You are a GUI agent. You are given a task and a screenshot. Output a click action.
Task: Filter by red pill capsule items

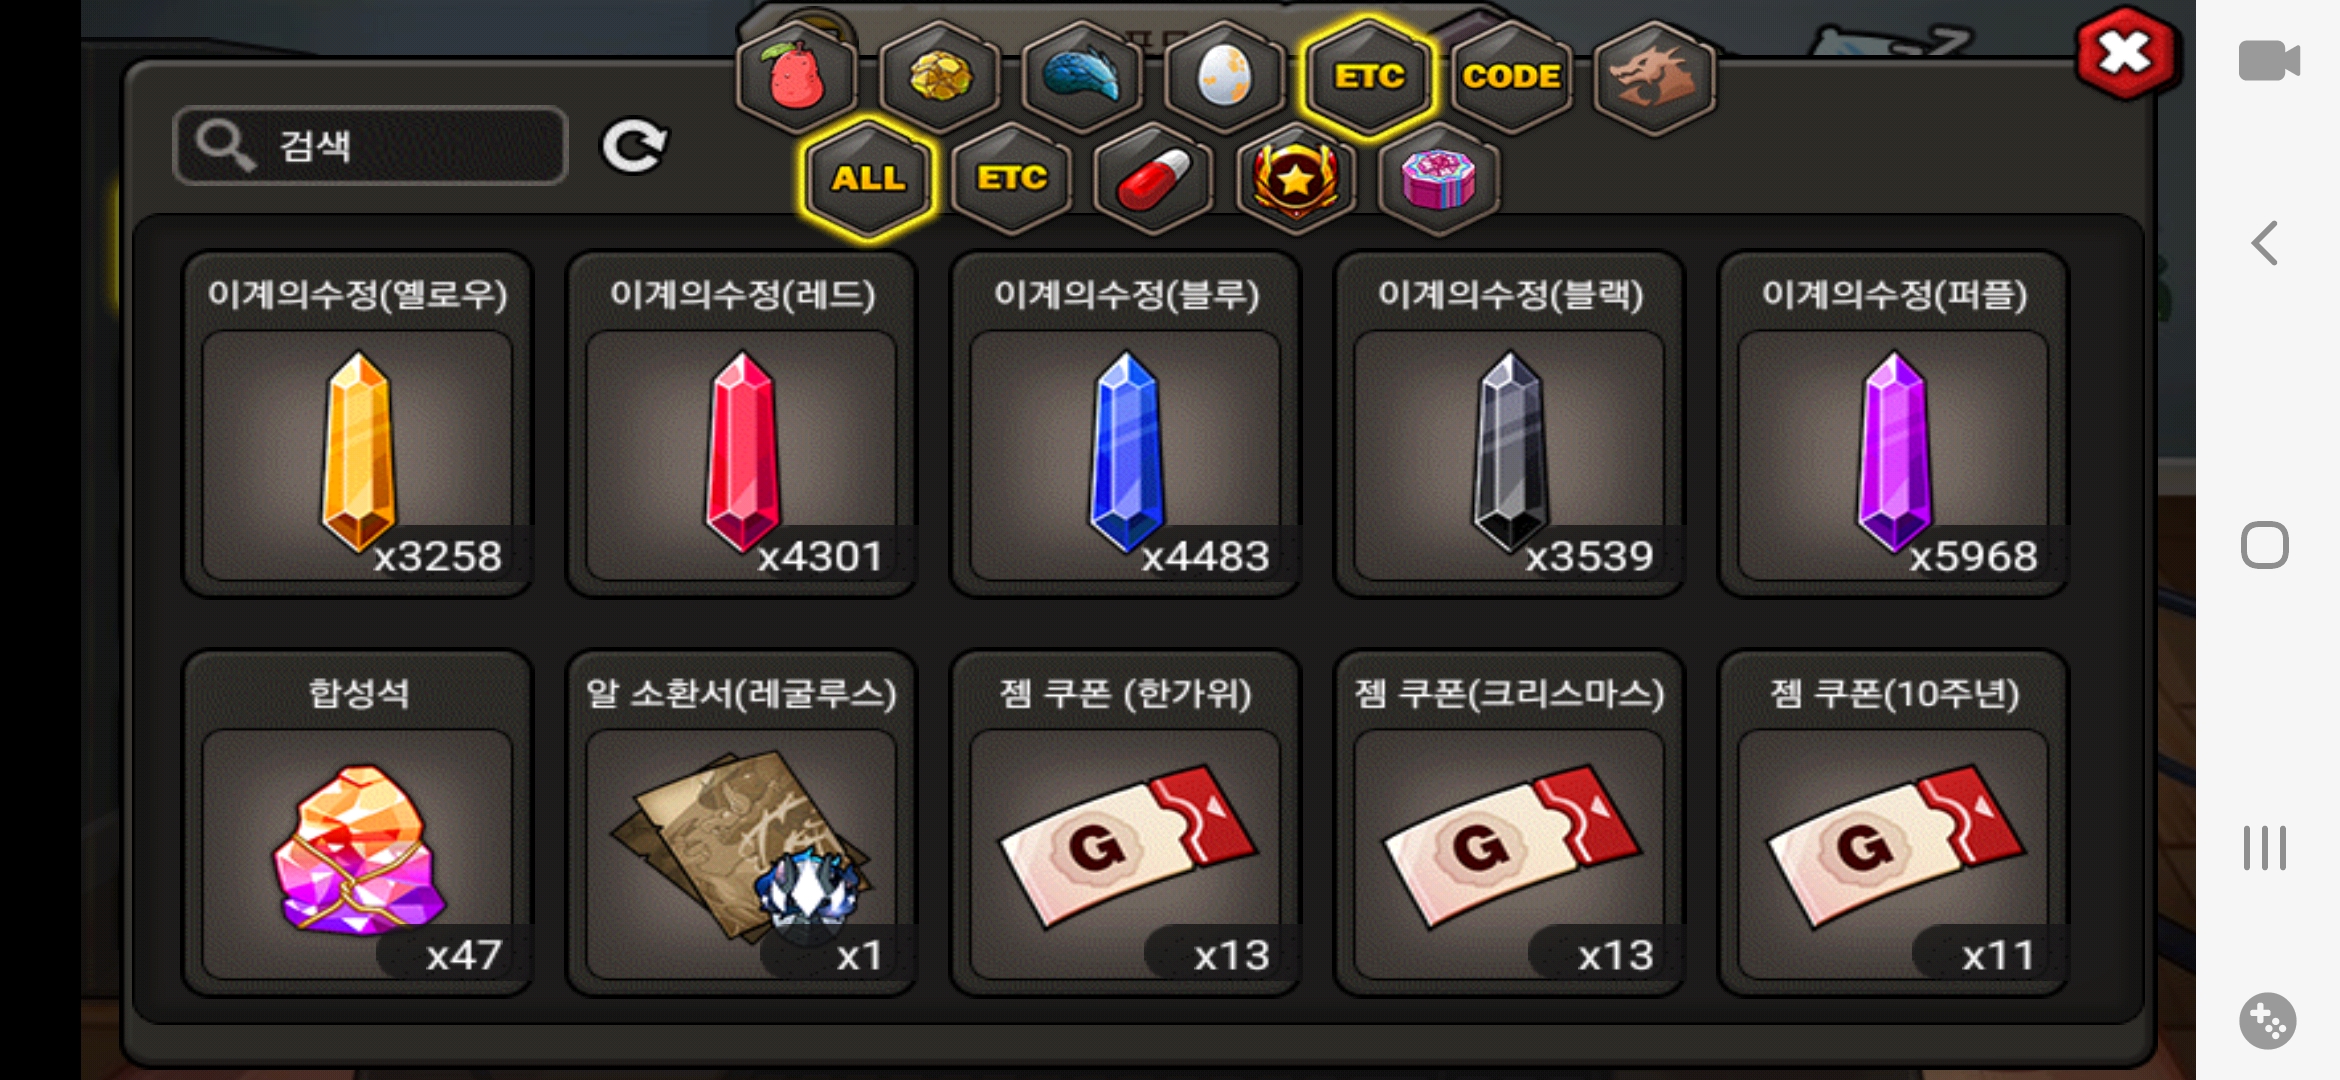point(1153,179)
